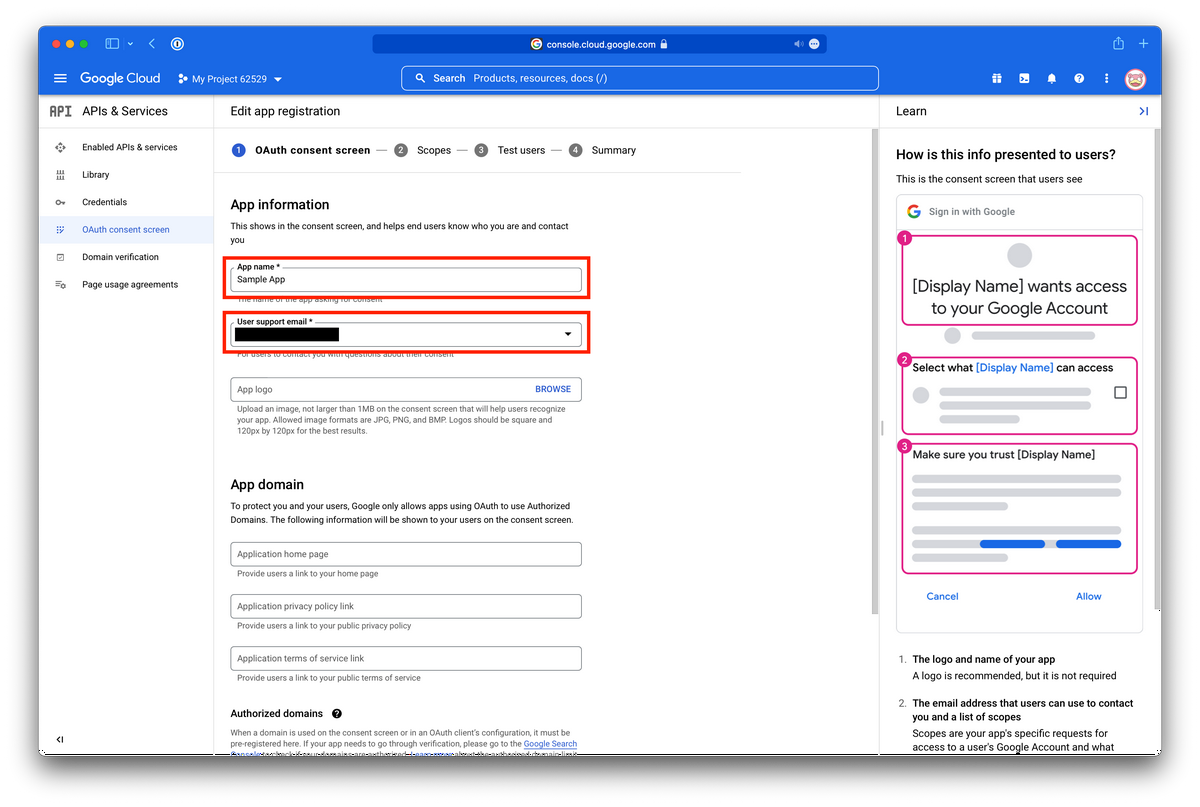This screenshot has width=1200, height=807.
Task: Check the box in preview section 2
Action: [x=1120, y=393]
